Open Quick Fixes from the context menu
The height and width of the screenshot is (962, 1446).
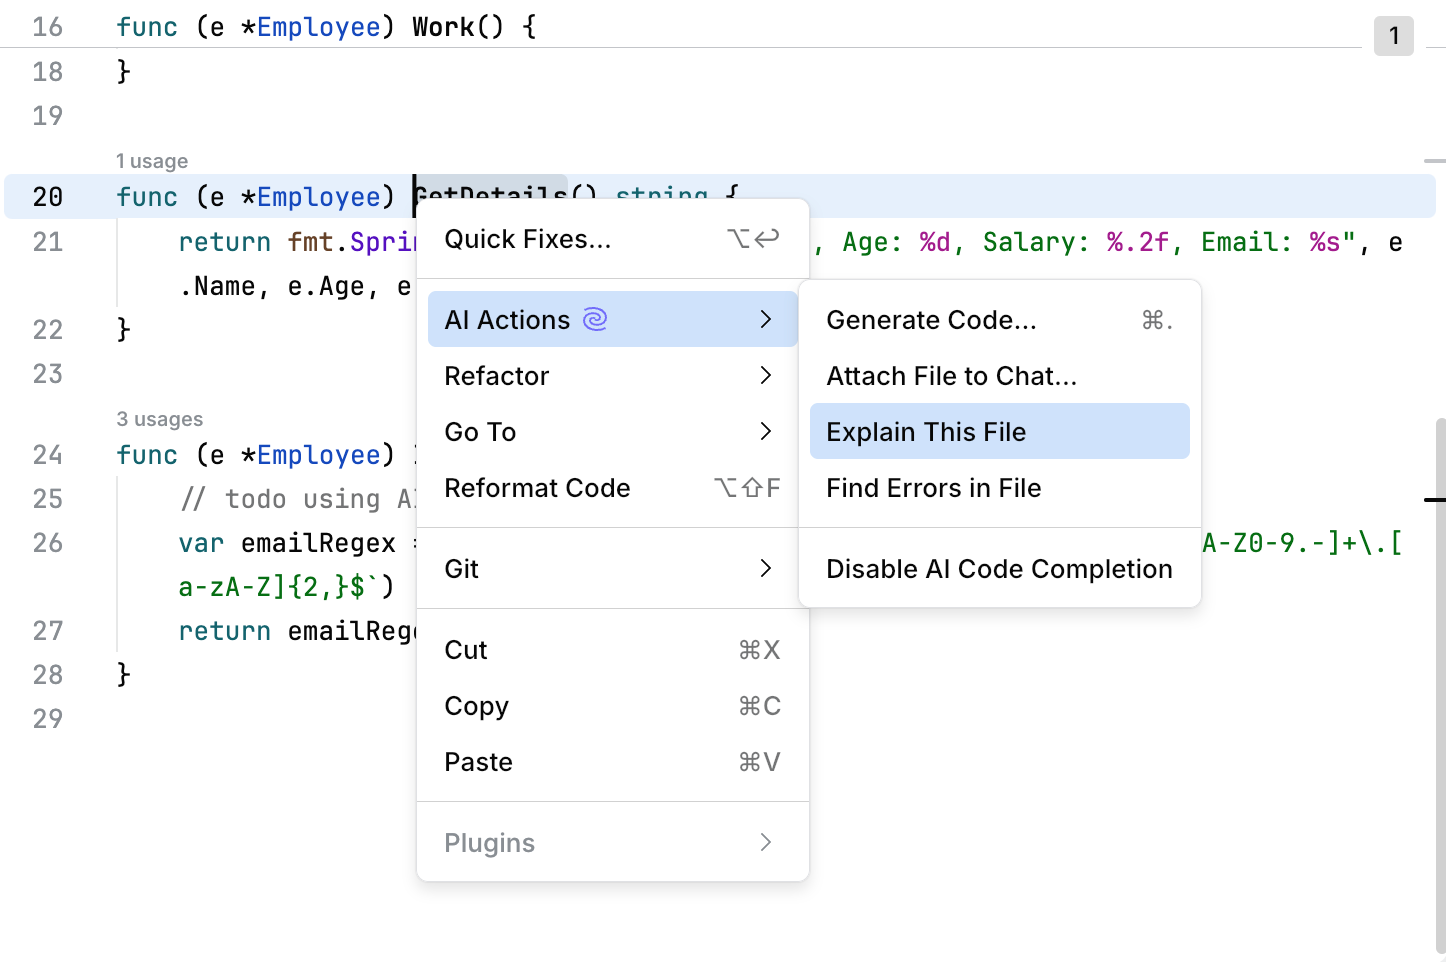(527, 239)
